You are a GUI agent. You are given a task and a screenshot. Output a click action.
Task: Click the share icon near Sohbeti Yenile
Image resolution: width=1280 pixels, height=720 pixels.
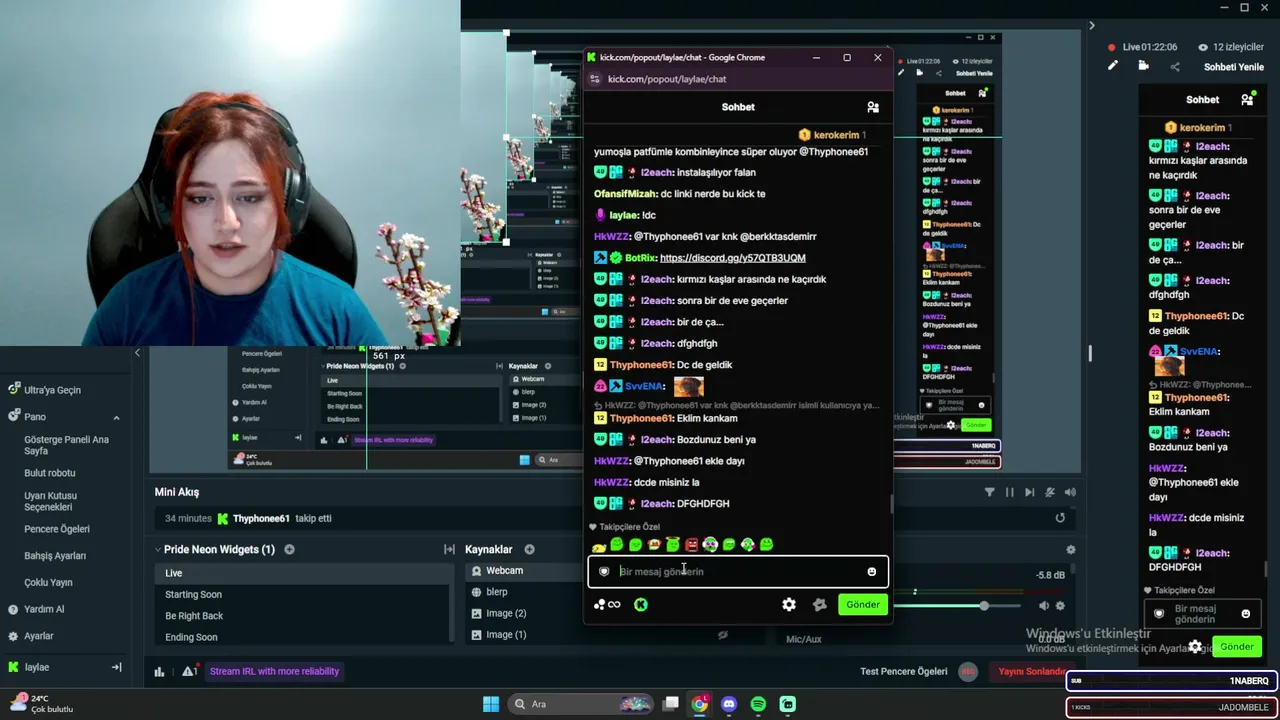pos(1175,67)
